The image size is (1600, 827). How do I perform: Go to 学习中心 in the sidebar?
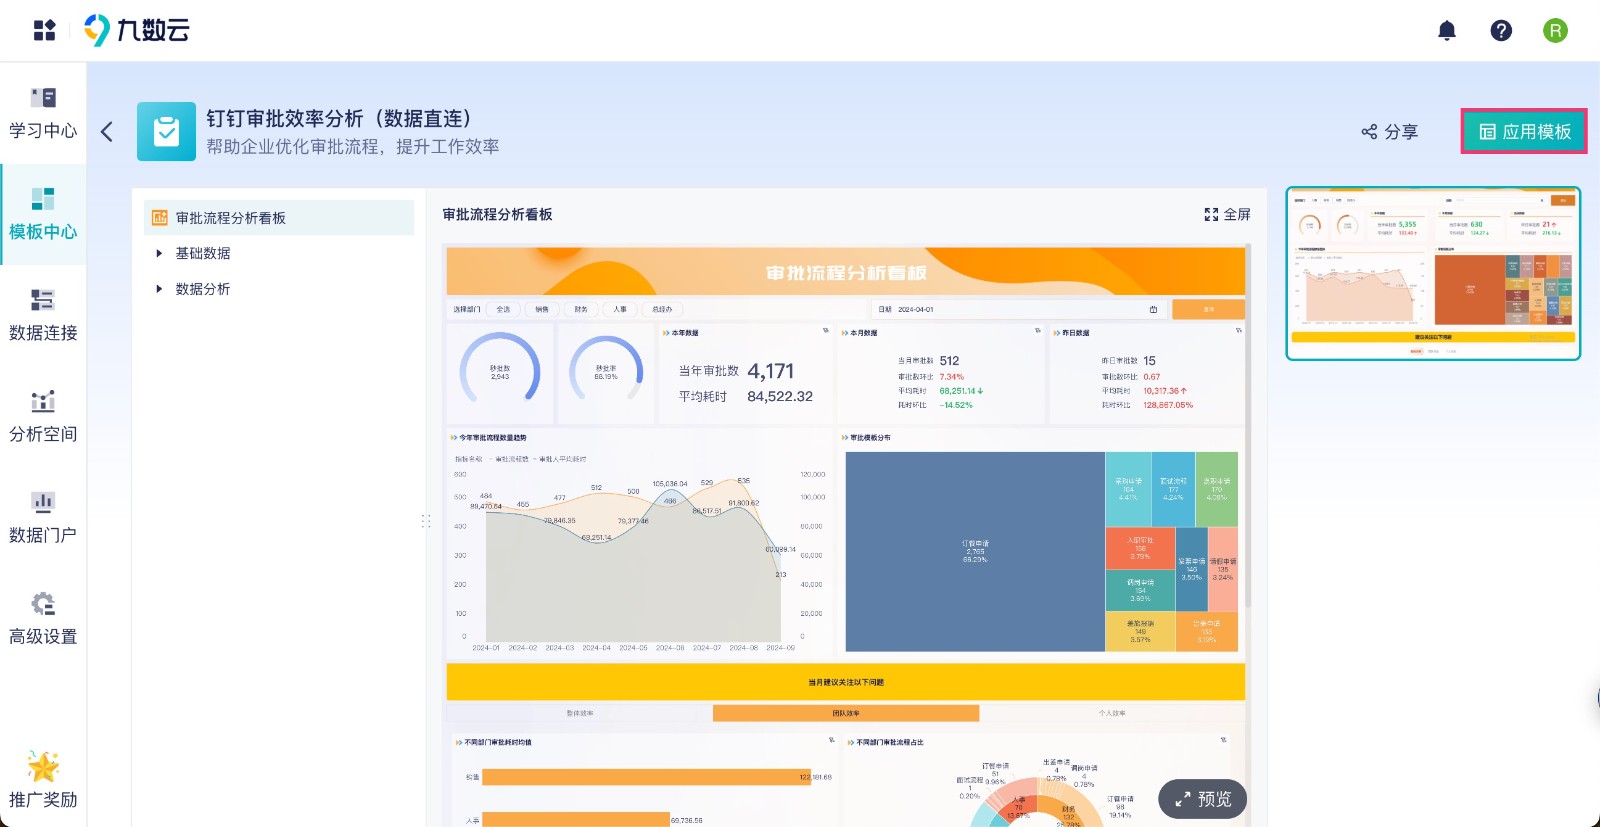pyautogui.click(x=43, y=113)
